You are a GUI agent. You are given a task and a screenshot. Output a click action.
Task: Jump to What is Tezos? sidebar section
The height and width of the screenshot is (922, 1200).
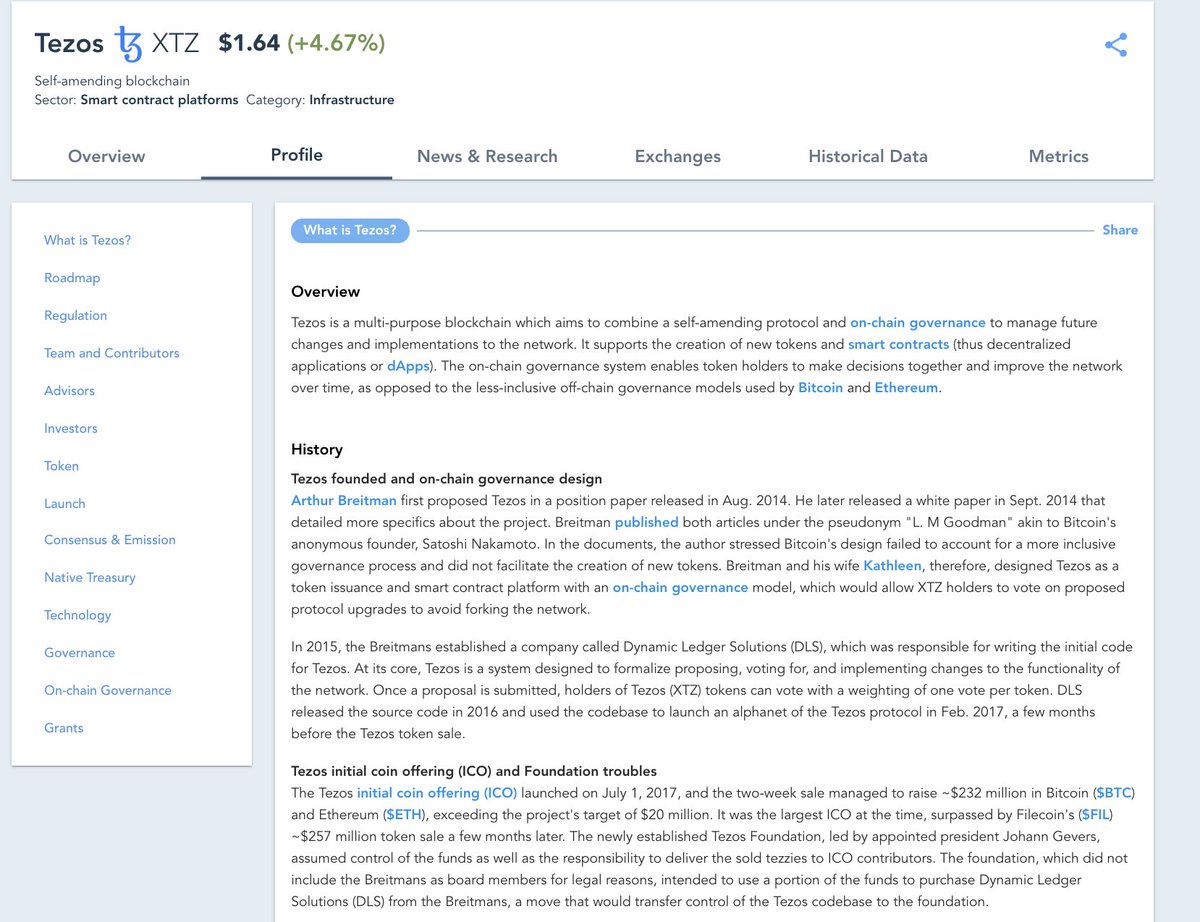point(87,240)
